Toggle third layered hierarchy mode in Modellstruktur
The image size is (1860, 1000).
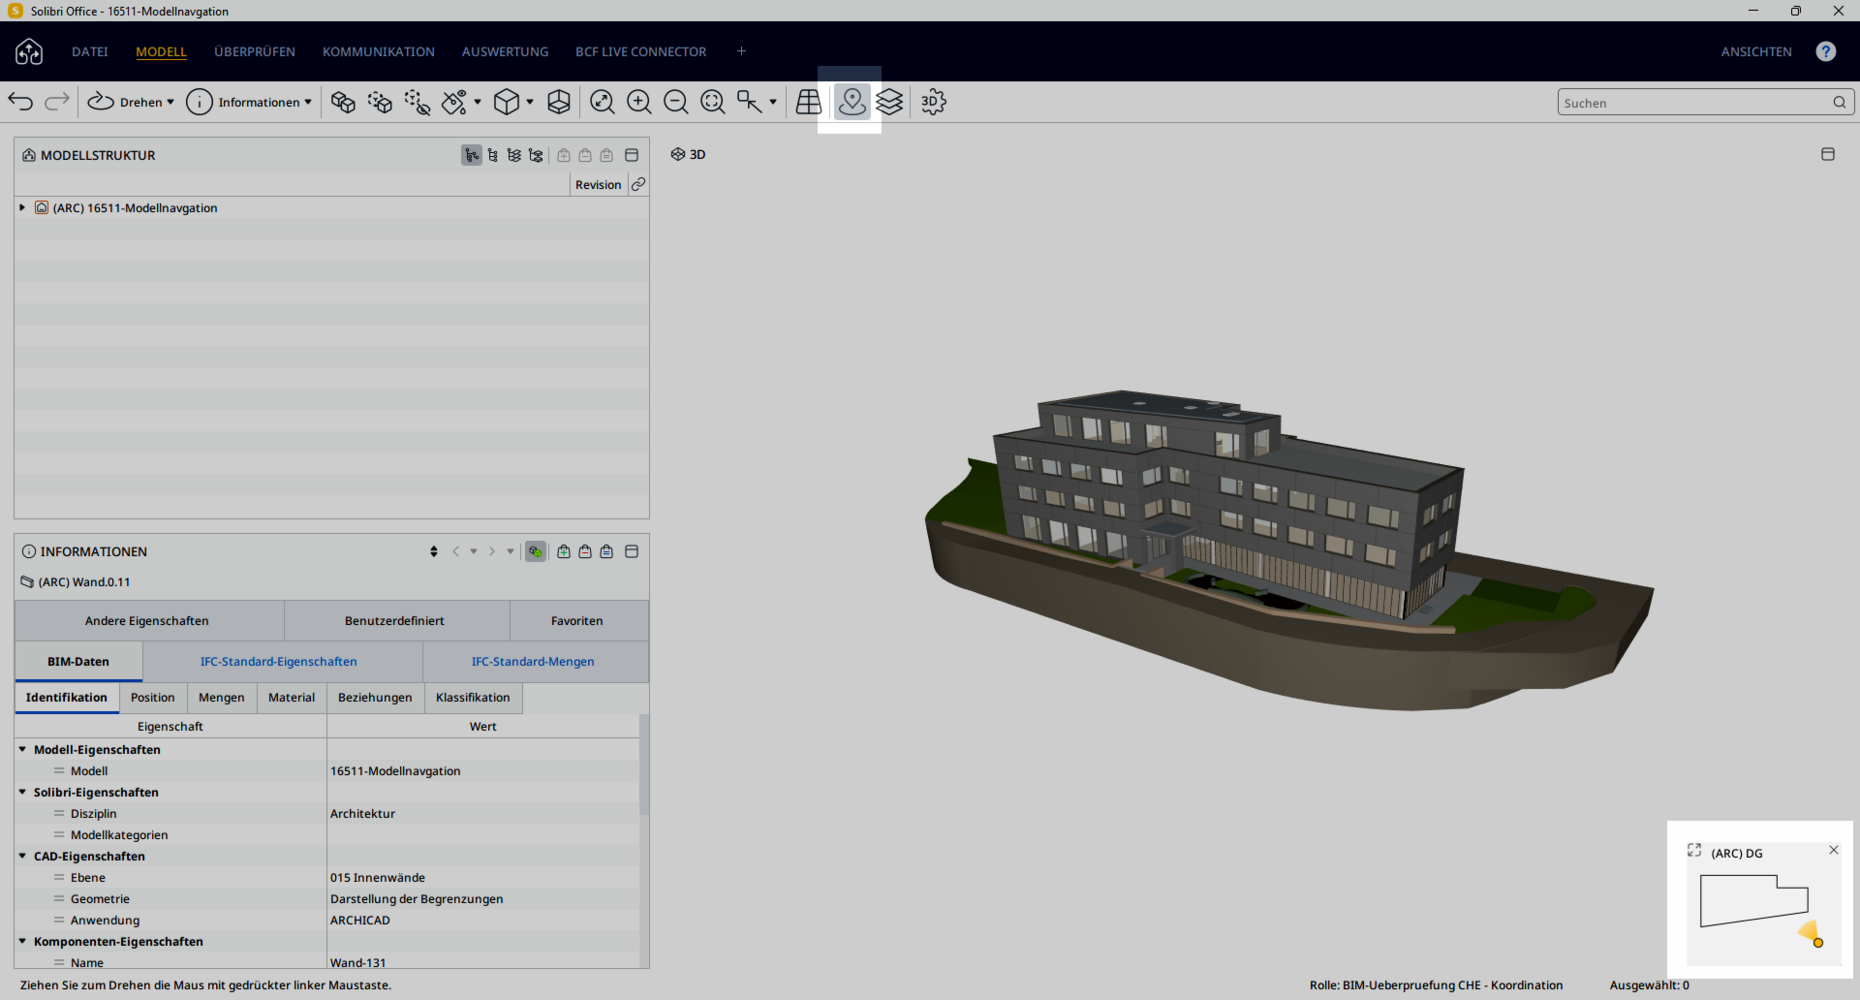point(514,155)
